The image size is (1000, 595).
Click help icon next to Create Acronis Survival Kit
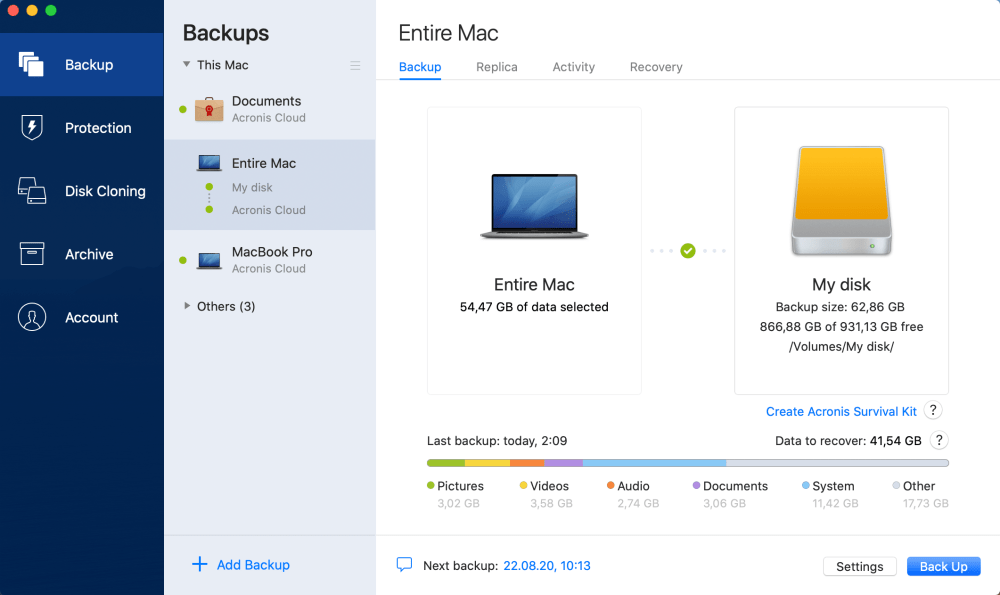(x=933, y=411)
